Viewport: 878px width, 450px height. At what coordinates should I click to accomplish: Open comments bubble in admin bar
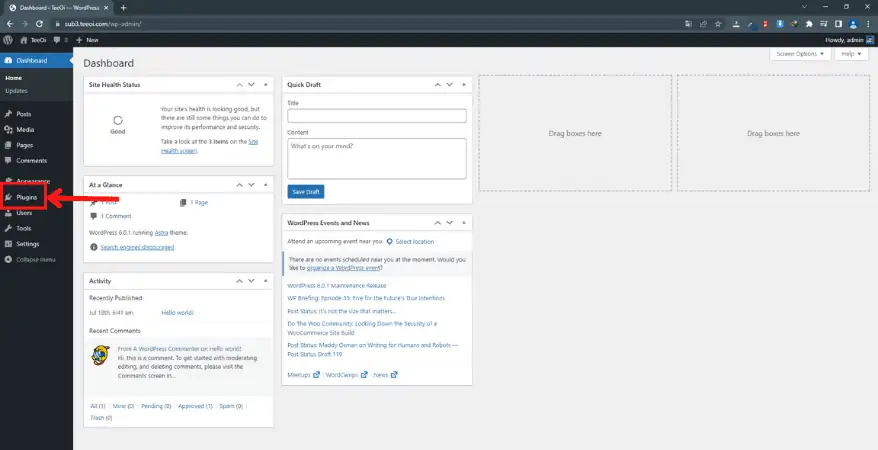click(60, 40)
